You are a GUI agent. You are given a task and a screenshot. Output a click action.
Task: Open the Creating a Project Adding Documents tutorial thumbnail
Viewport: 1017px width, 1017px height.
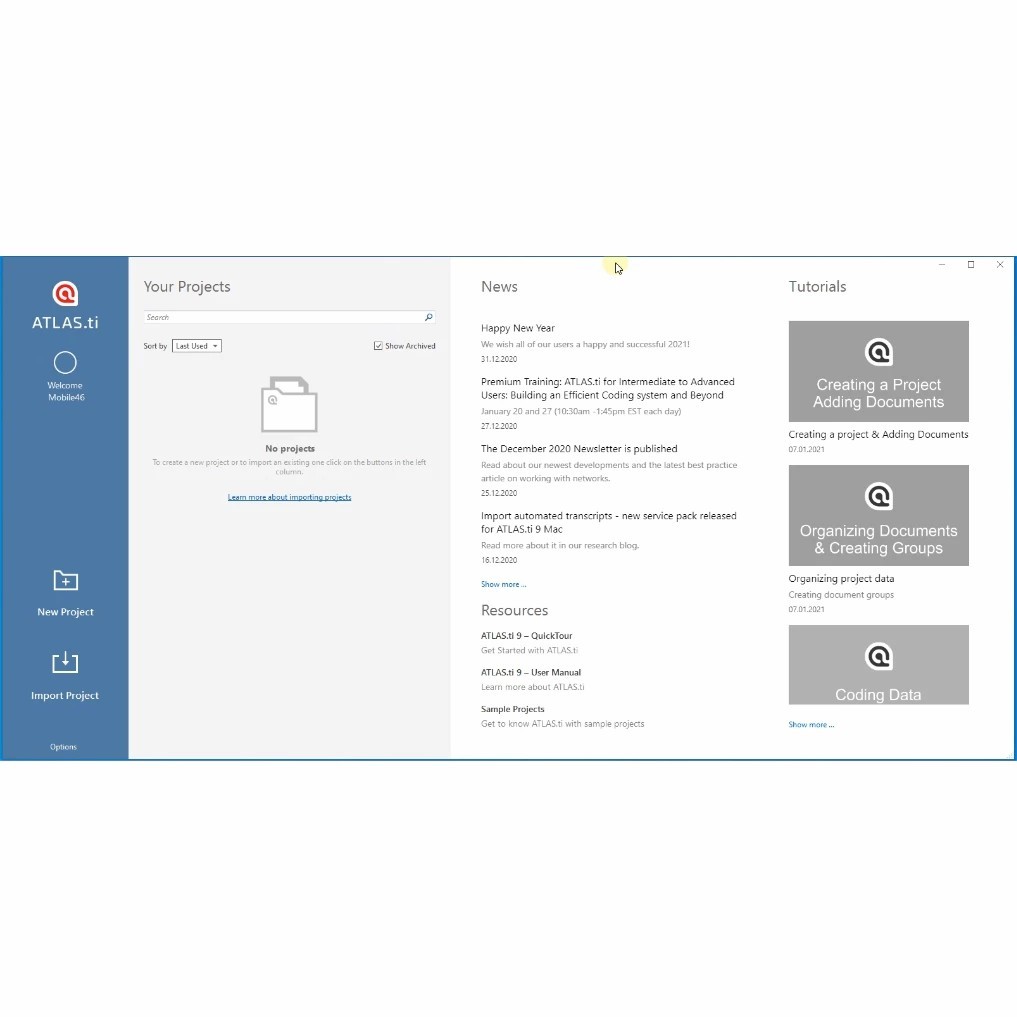tap(878, 371)
